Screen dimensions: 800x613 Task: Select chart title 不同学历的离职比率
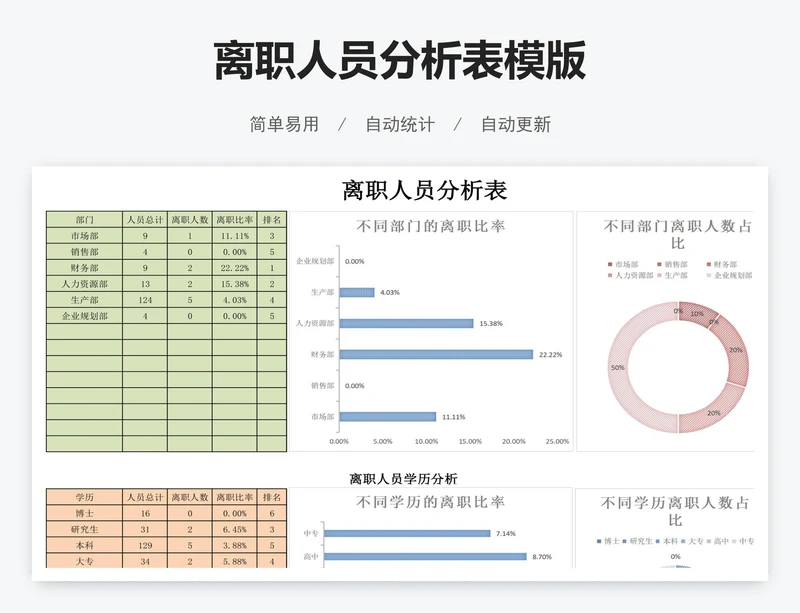click(431, 502)
